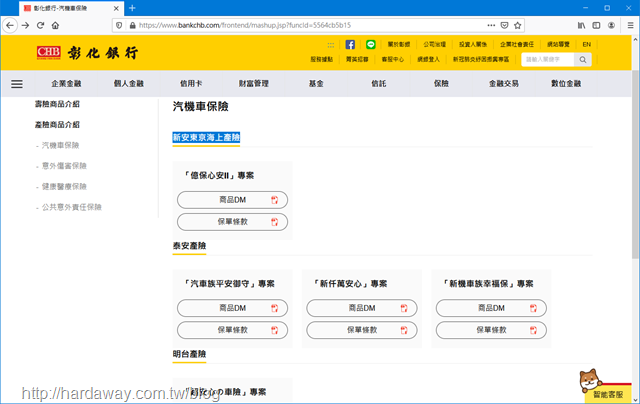Open 保單條款 PDF for 億保心安II 專案

pos(232,222)
